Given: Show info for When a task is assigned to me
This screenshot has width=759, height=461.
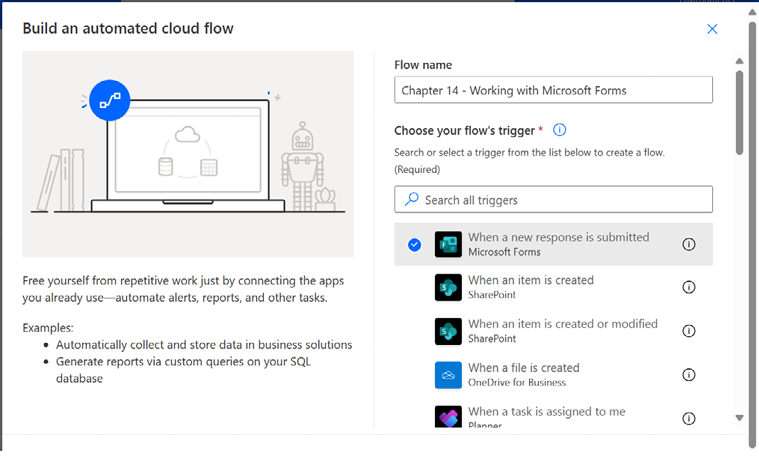Looking at the screenshot, I should coord(689,418).
